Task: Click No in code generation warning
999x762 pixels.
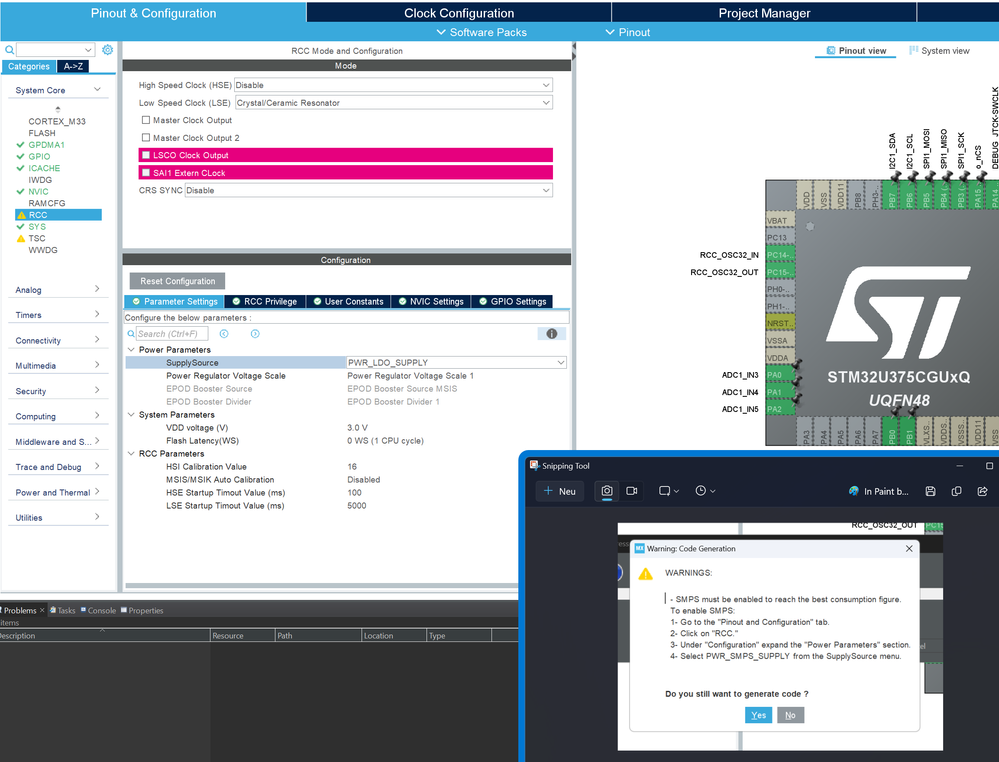Action: pos(790,715)
